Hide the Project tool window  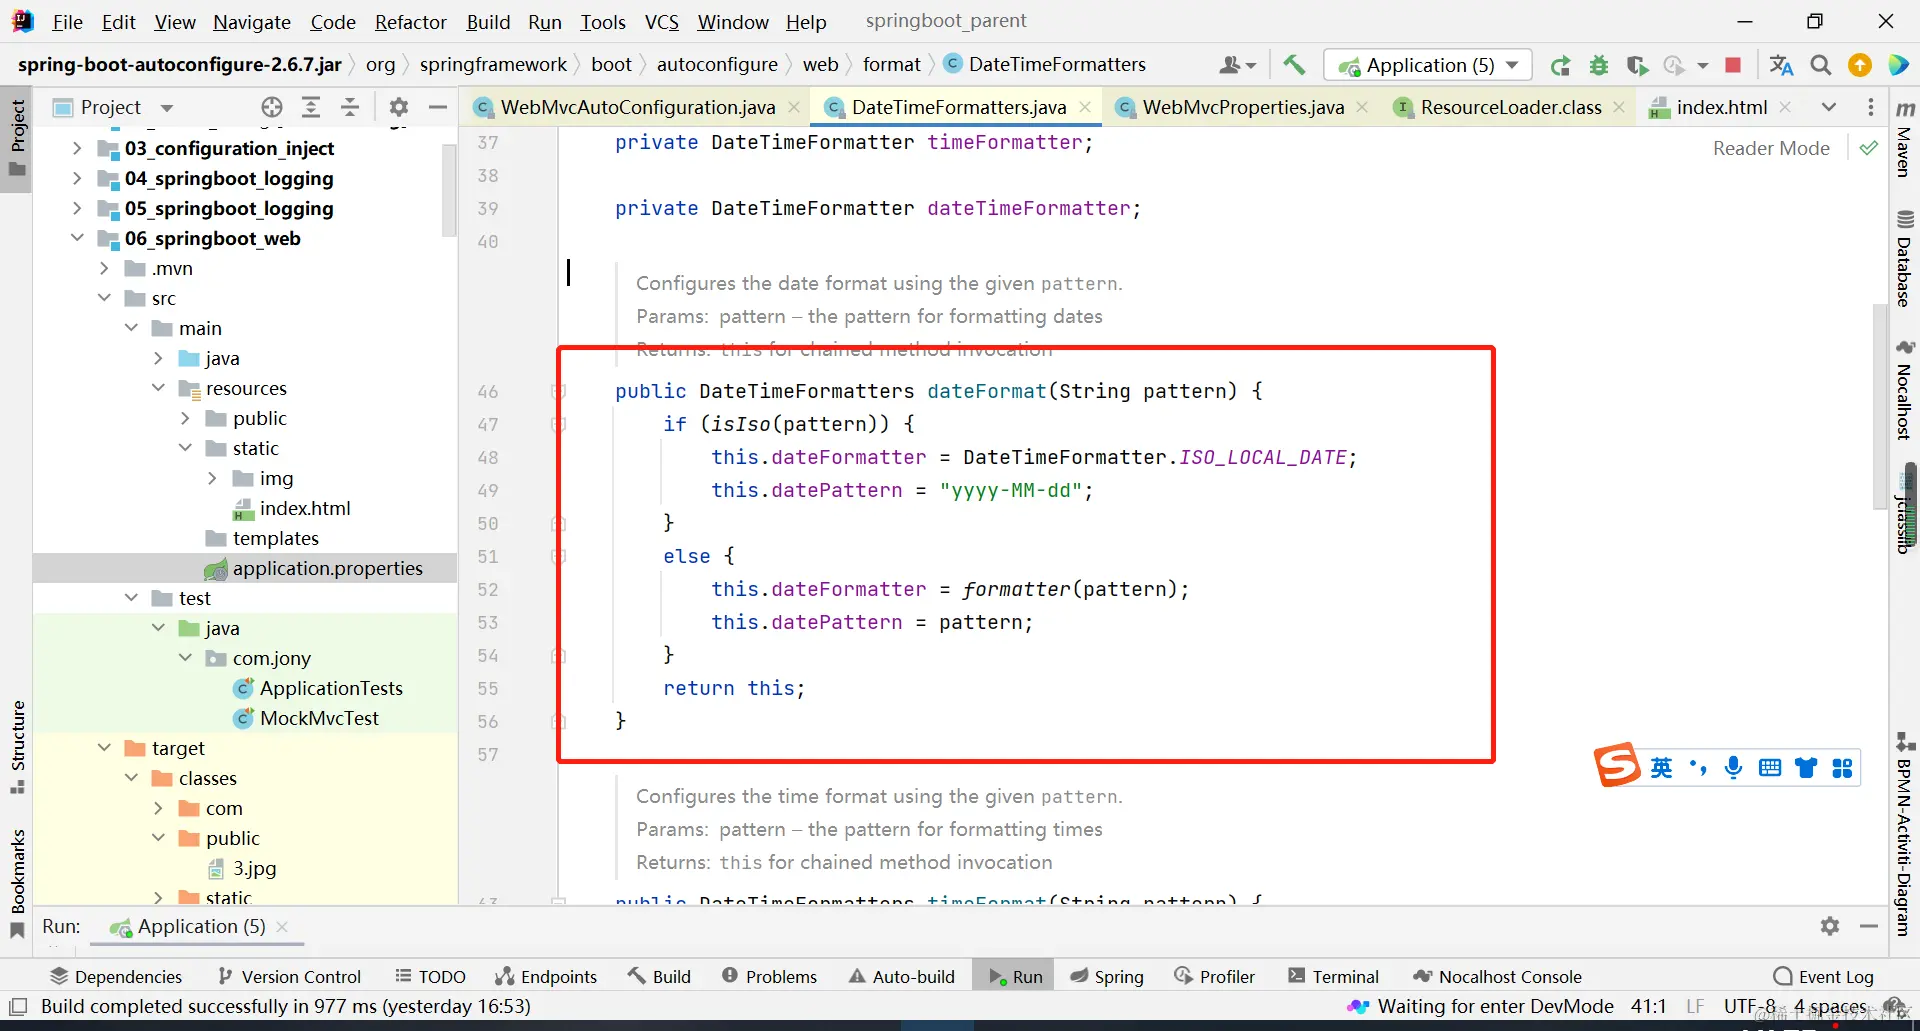point(437,107)
